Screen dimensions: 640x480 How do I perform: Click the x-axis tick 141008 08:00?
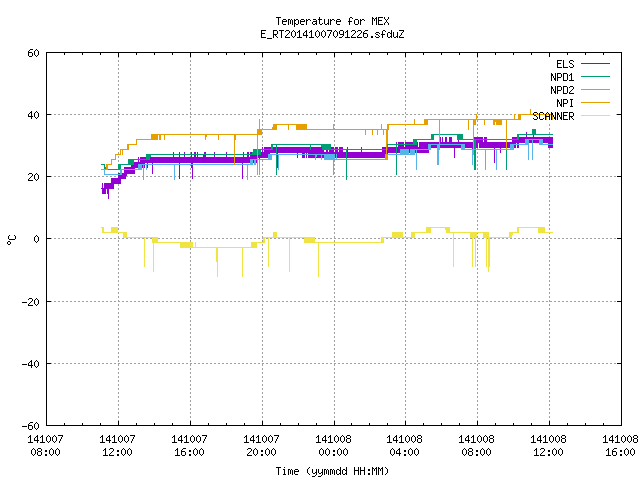tap(476, 446)
